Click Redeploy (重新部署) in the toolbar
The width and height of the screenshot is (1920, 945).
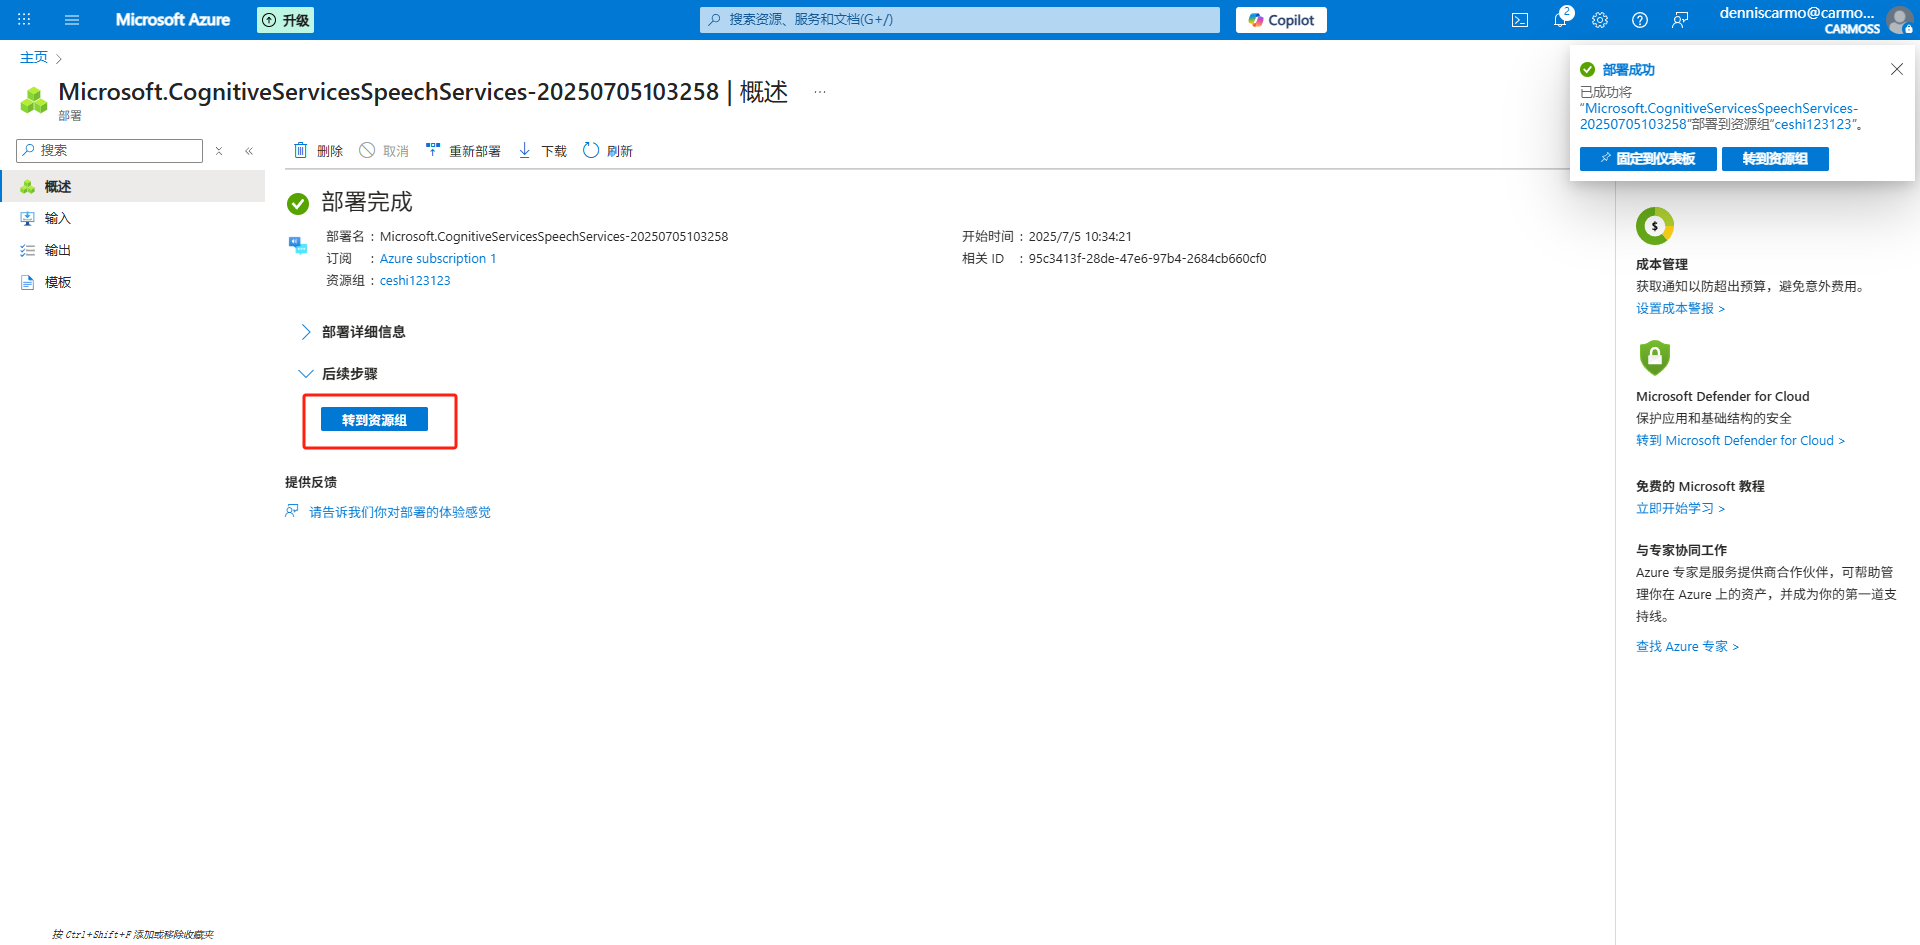(x=463, y=151)
